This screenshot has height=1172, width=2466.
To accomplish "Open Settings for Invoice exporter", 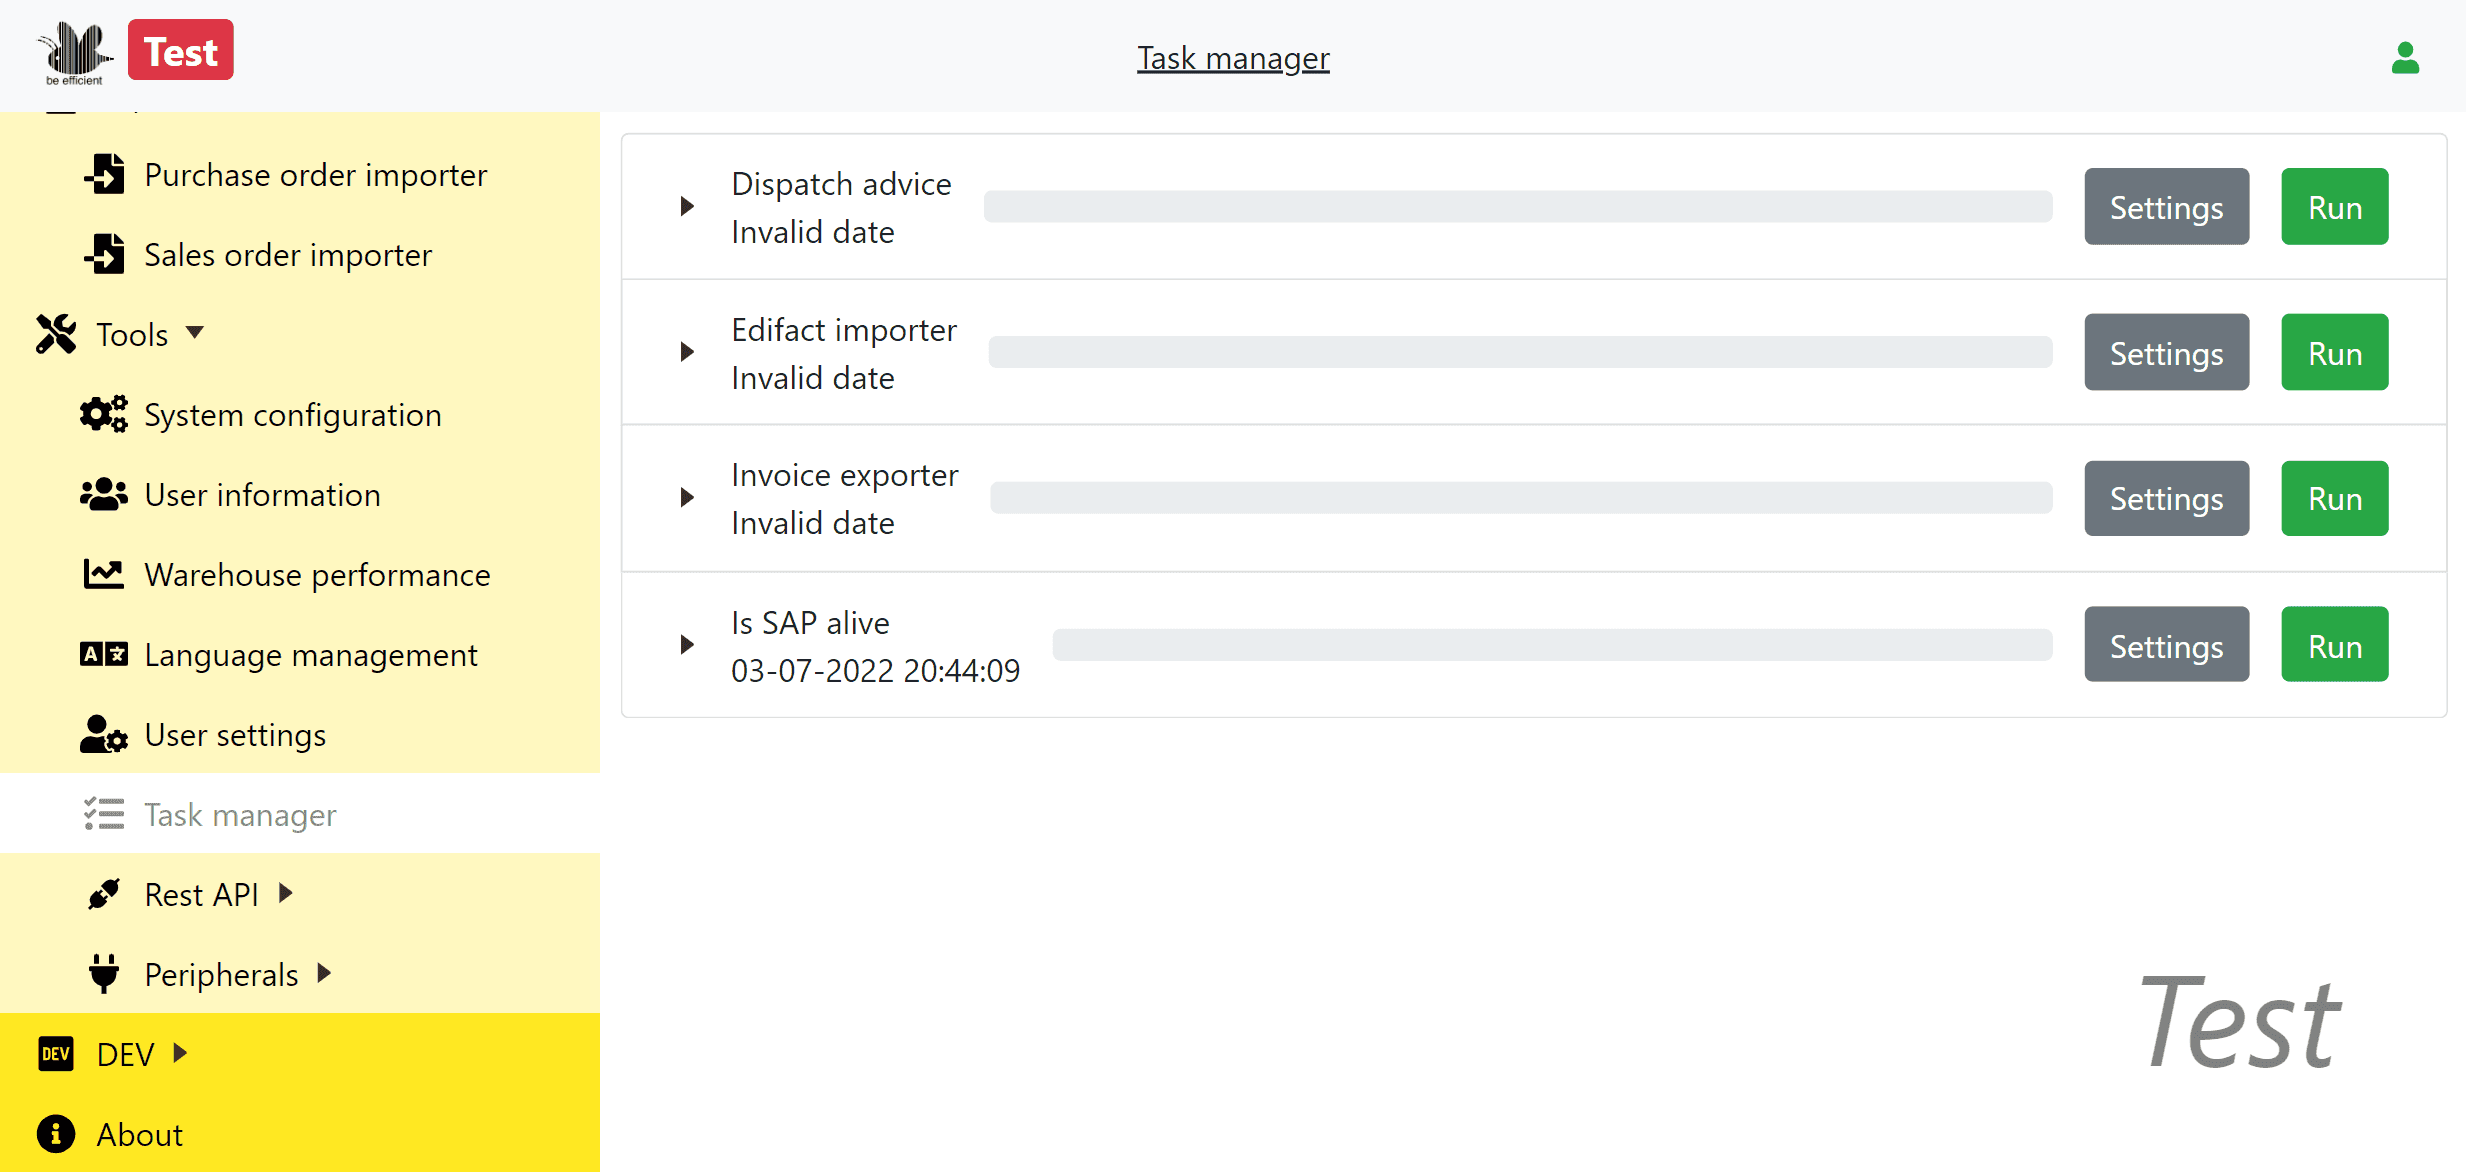I will click(x=2167, y=499).
